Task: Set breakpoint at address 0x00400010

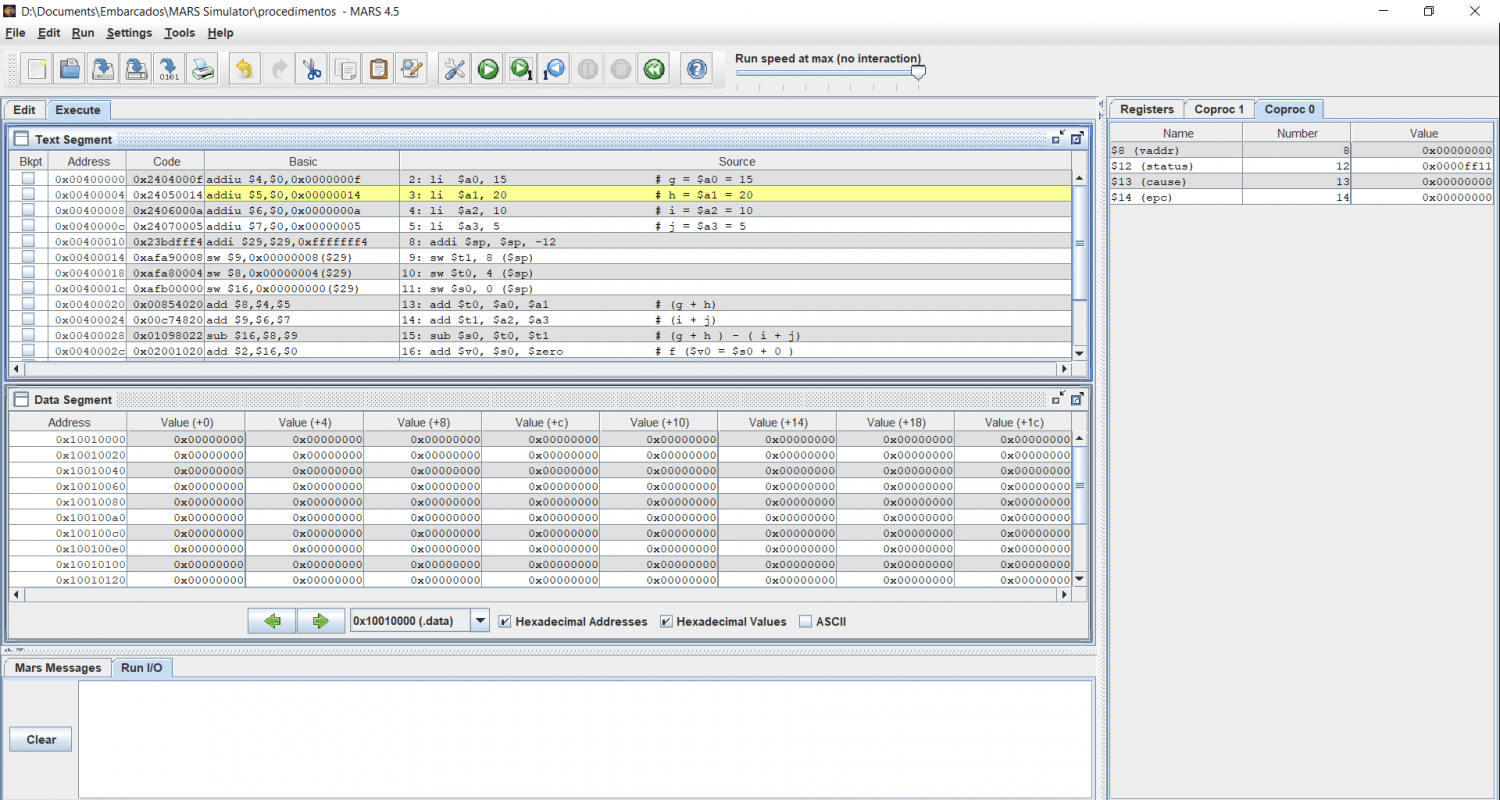Action: point(28,241)
